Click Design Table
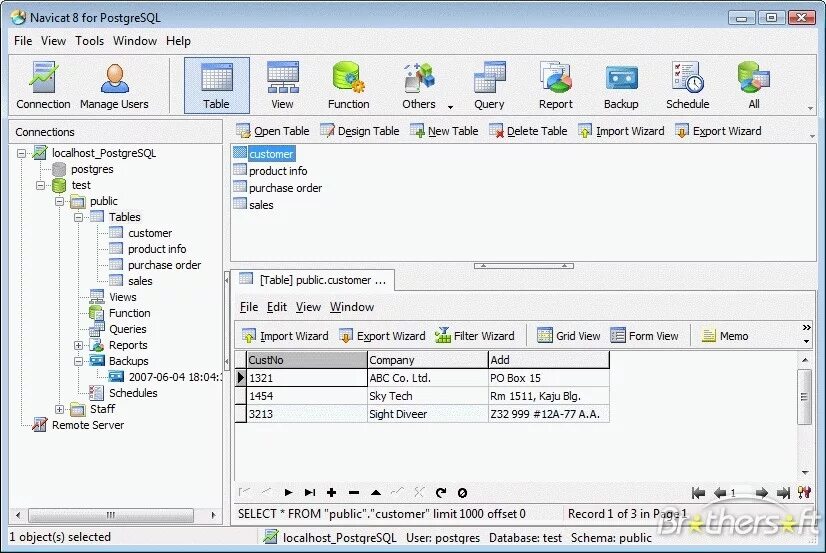 click(360, 131)
